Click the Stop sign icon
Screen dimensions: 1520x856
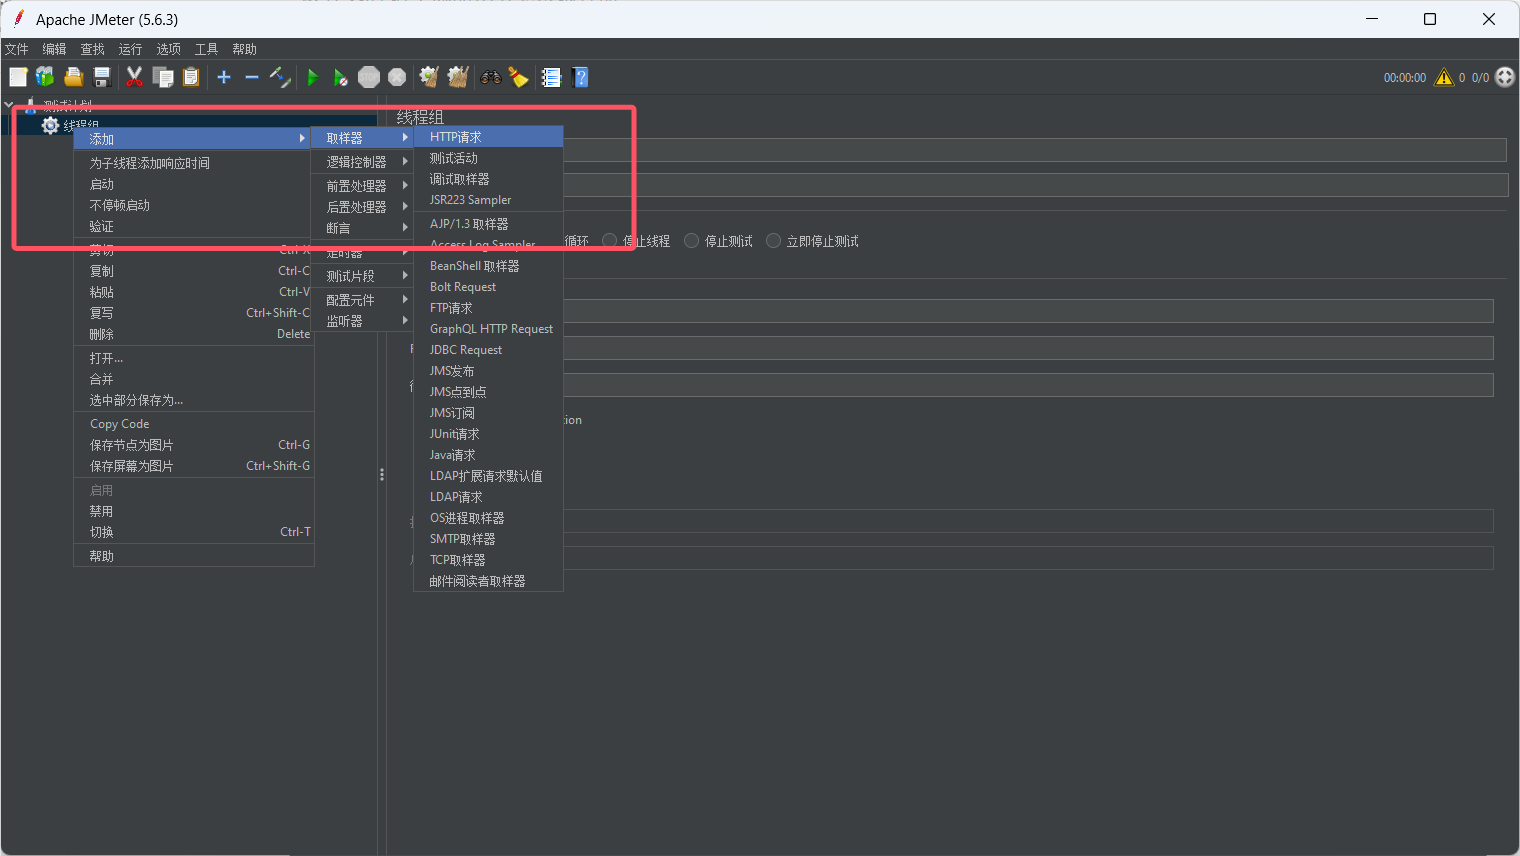point(369,77)
